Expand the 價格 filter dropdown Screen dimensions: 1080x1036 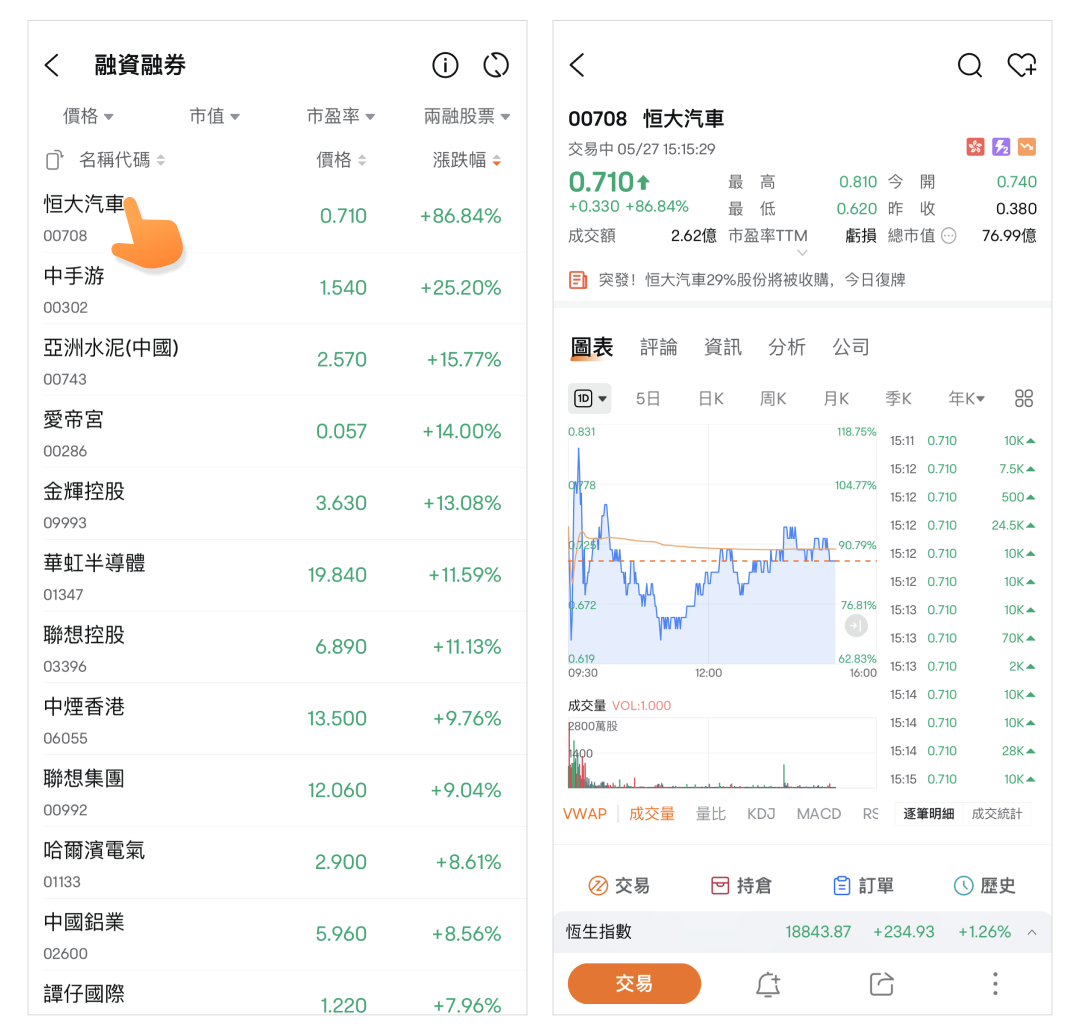click(x=88, y=117)
